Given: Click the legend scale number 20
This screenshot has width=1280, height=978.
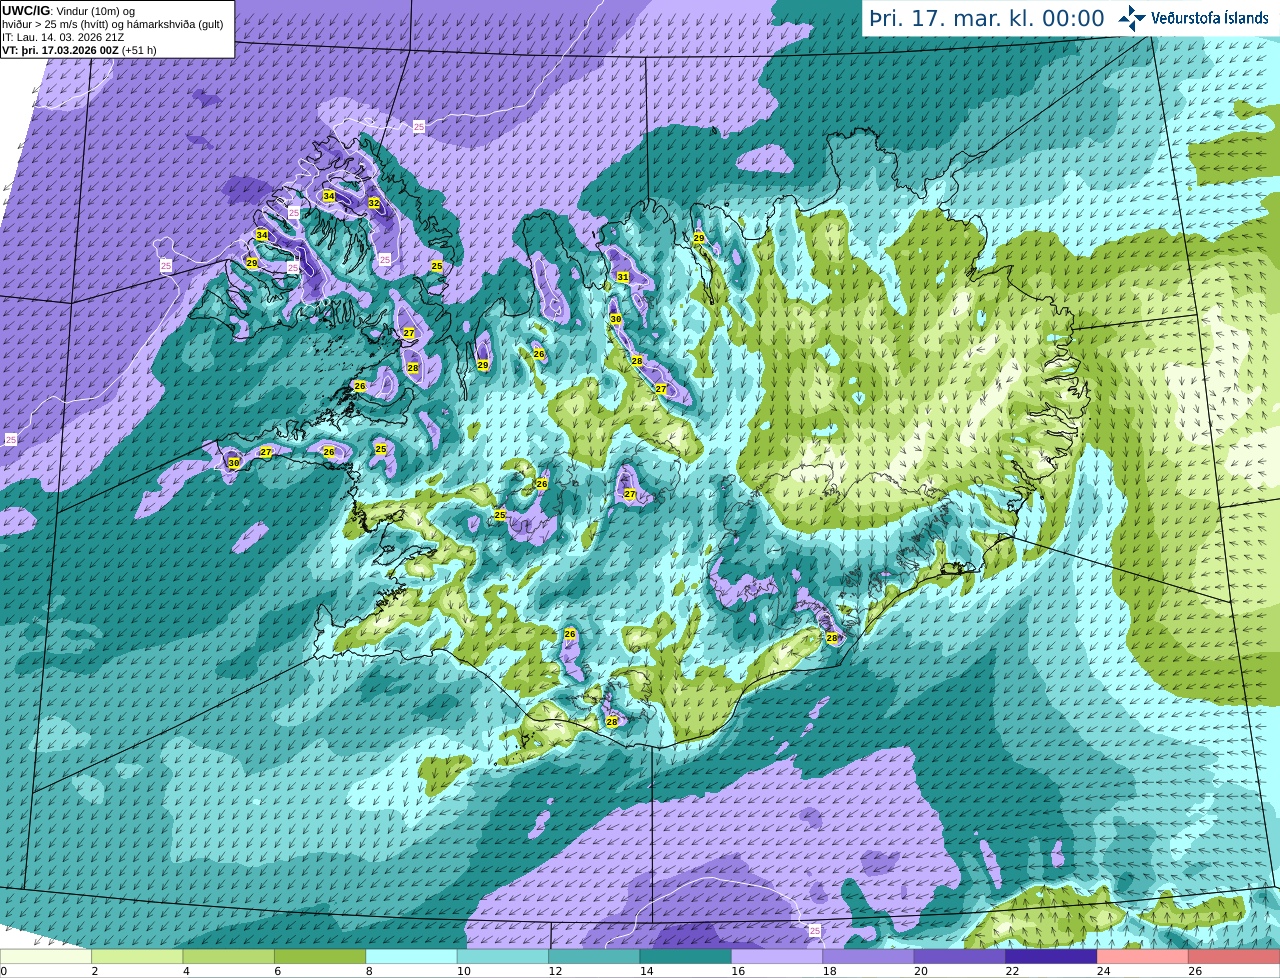Looking at the screenshot, I should click(920, 971).
